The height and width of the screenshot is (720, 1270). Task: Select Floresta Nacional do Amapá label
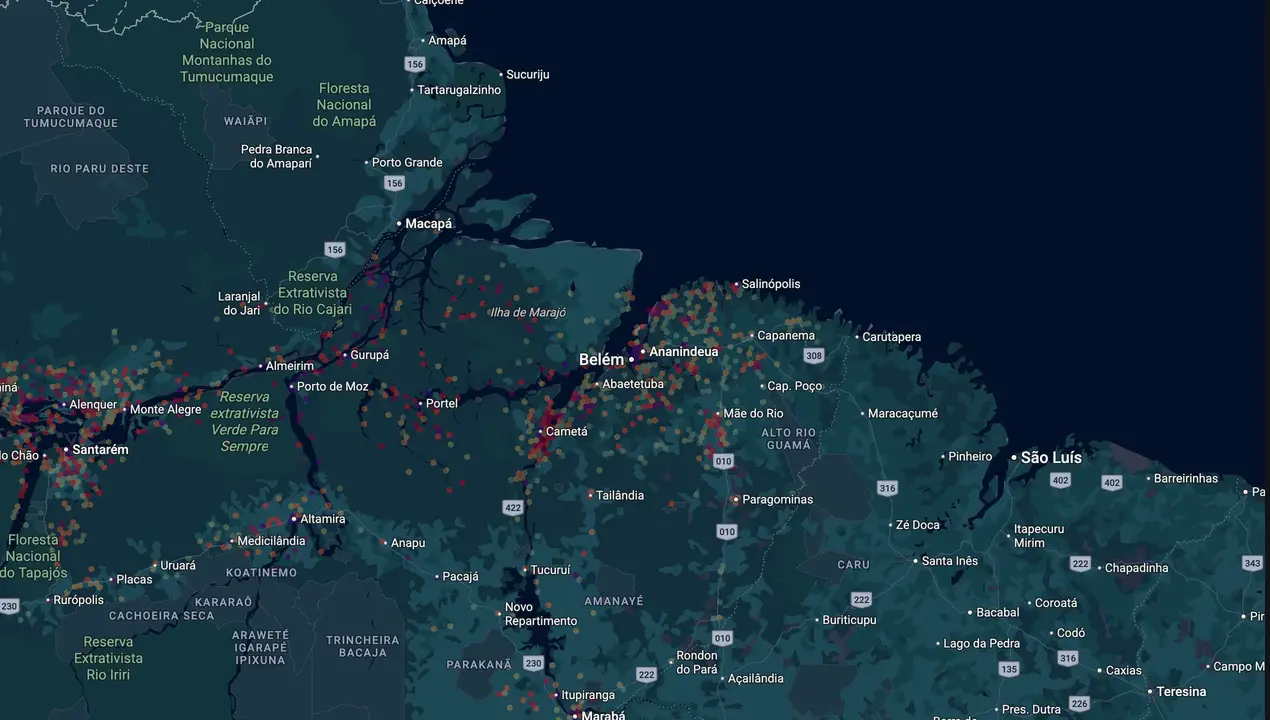[344, 105]
